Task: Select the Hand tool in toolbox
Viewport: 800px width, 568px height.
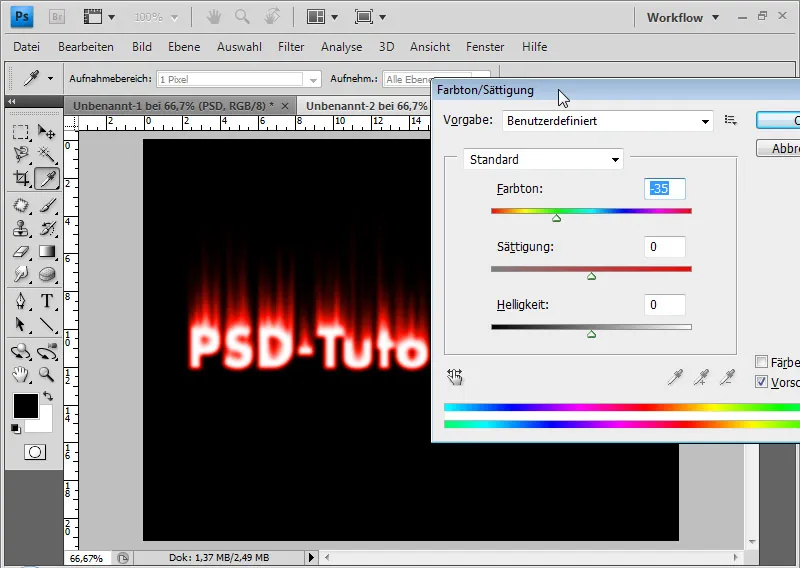Action: tap(20, 375)
